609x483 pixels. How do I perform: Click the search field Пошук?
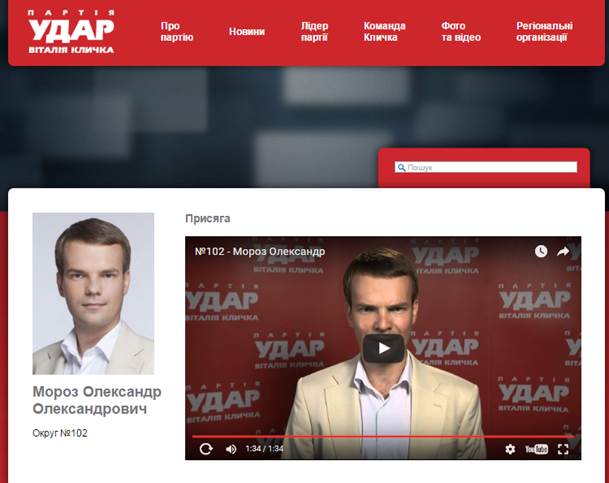[486, 167]
